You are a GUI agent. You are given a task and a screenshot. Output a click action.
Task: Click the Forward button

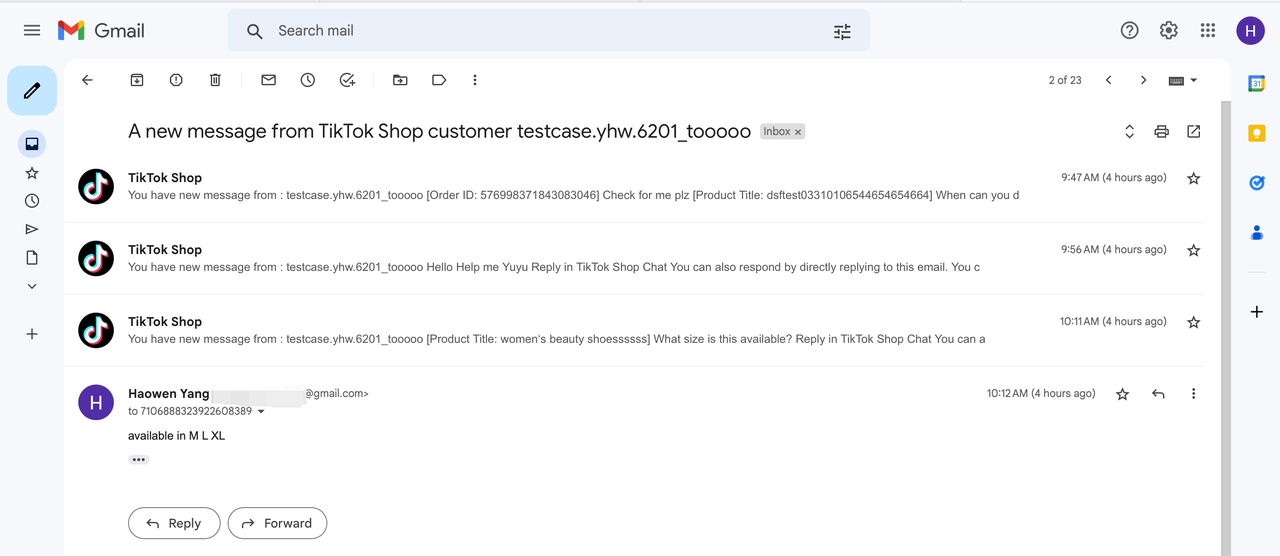point(277,523)
